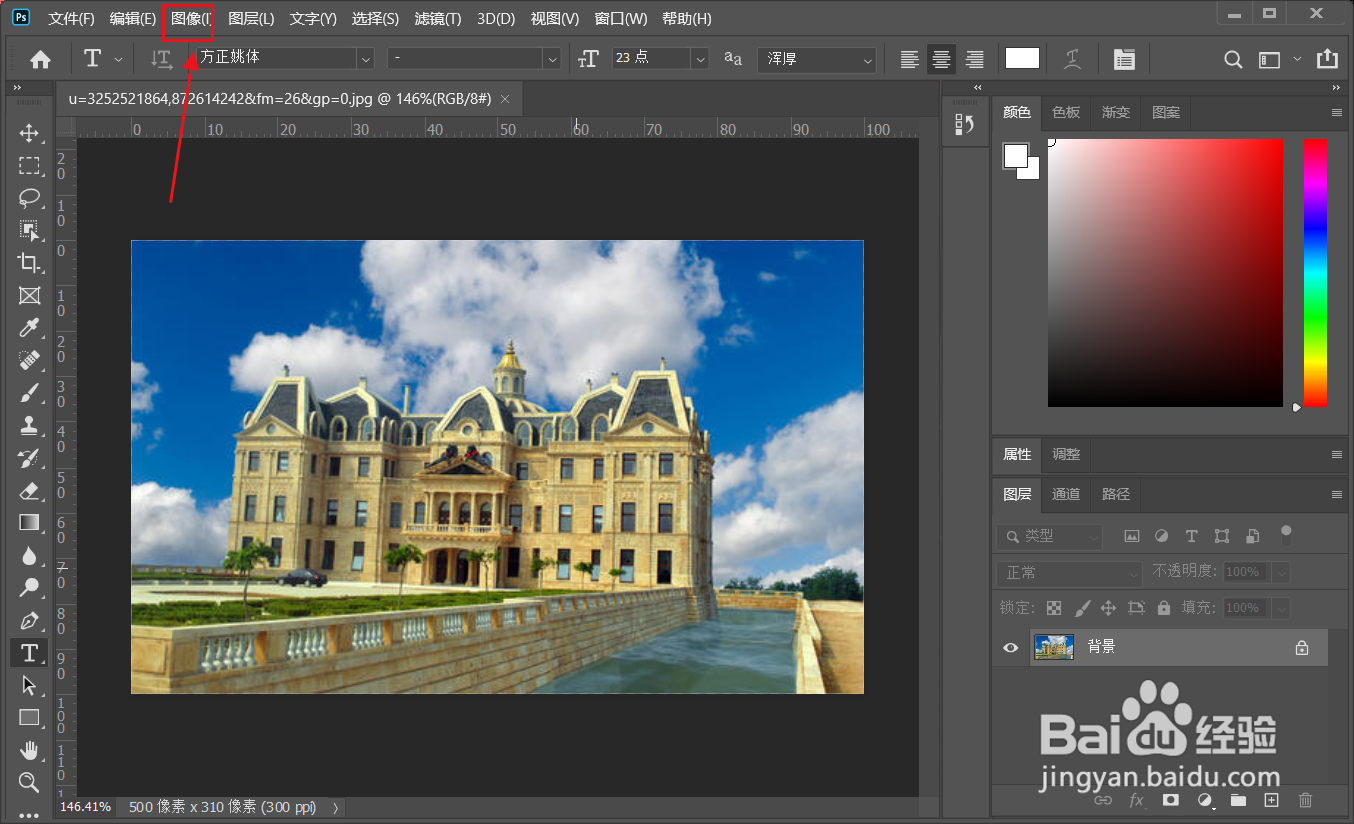
Task: Open the 图层(L) menu
Action: coord(251,19)
